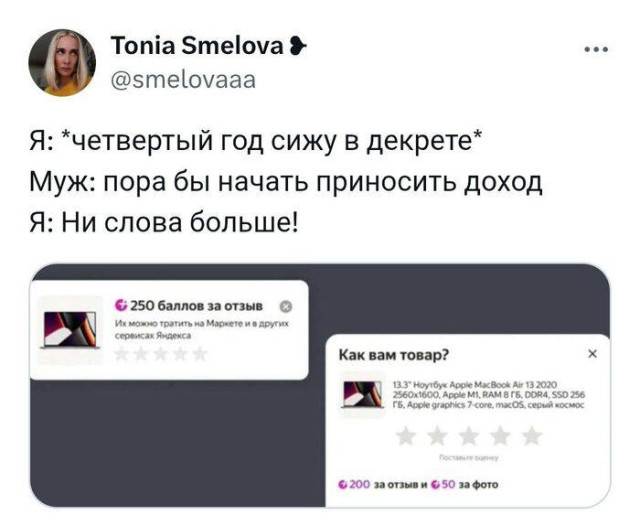The image size is (640, 526).
Task: Click the first star in the 250 баллов card
Action: 123,355
